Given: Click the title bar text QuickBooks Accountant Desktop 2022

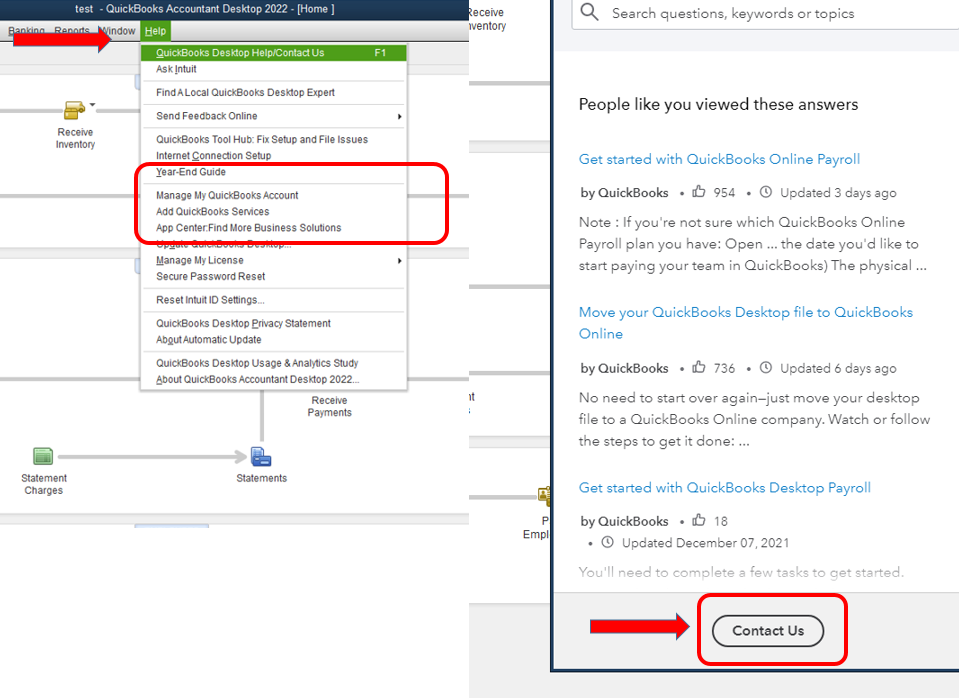Looking at the screenshot, I should (197, 9).
